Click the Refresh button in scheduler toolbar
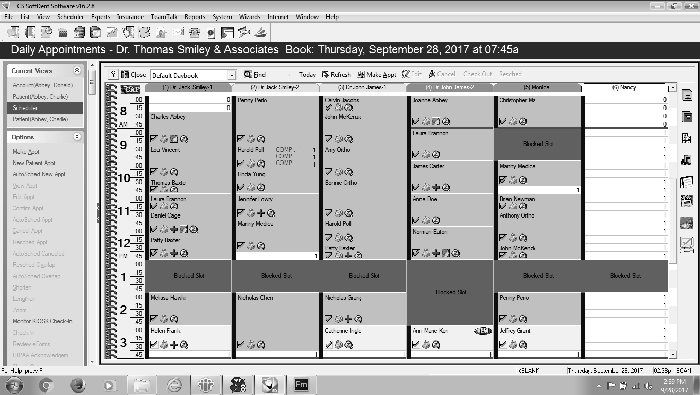 [x=337, y=75]
